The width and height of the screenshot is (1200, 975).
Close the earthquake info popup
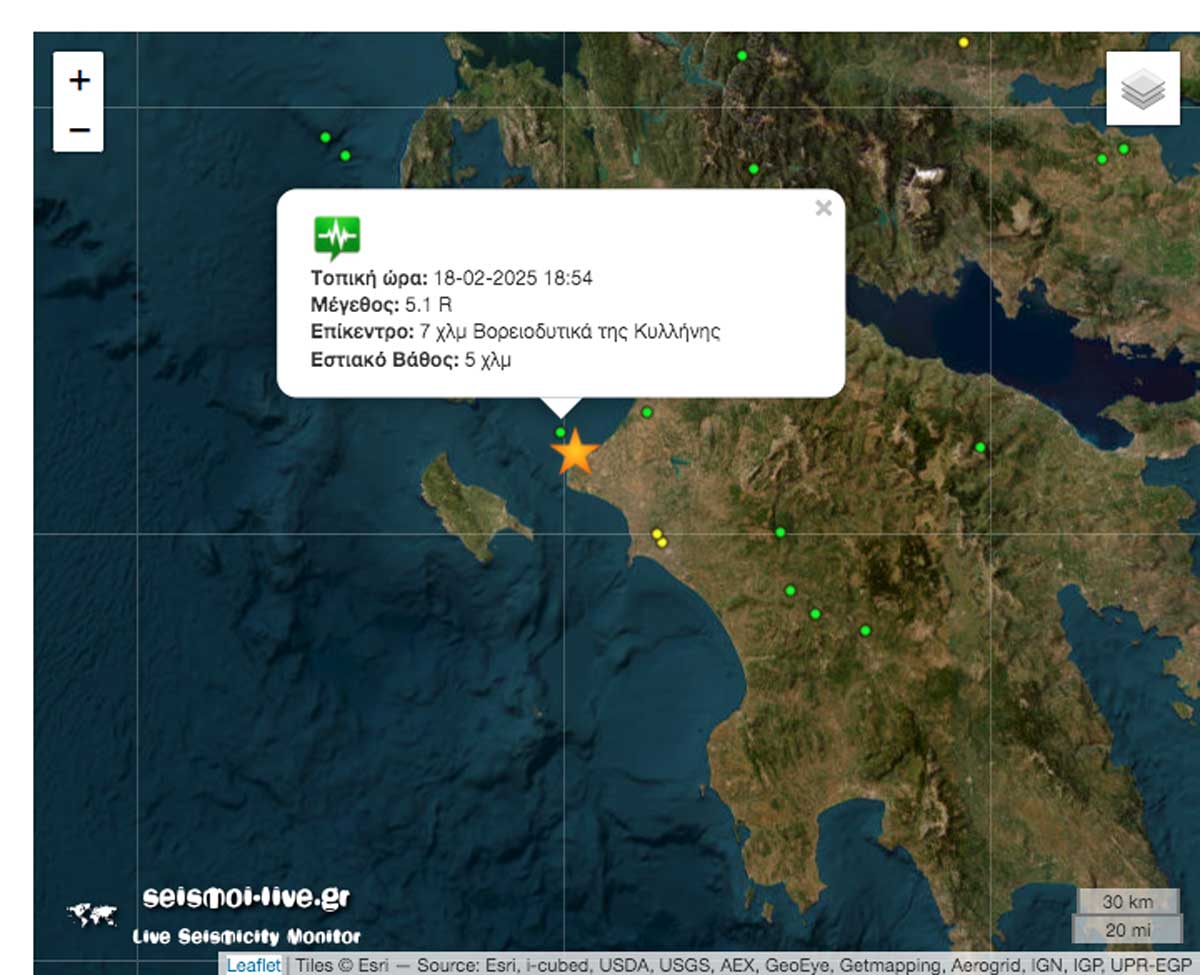coord(823,208)
